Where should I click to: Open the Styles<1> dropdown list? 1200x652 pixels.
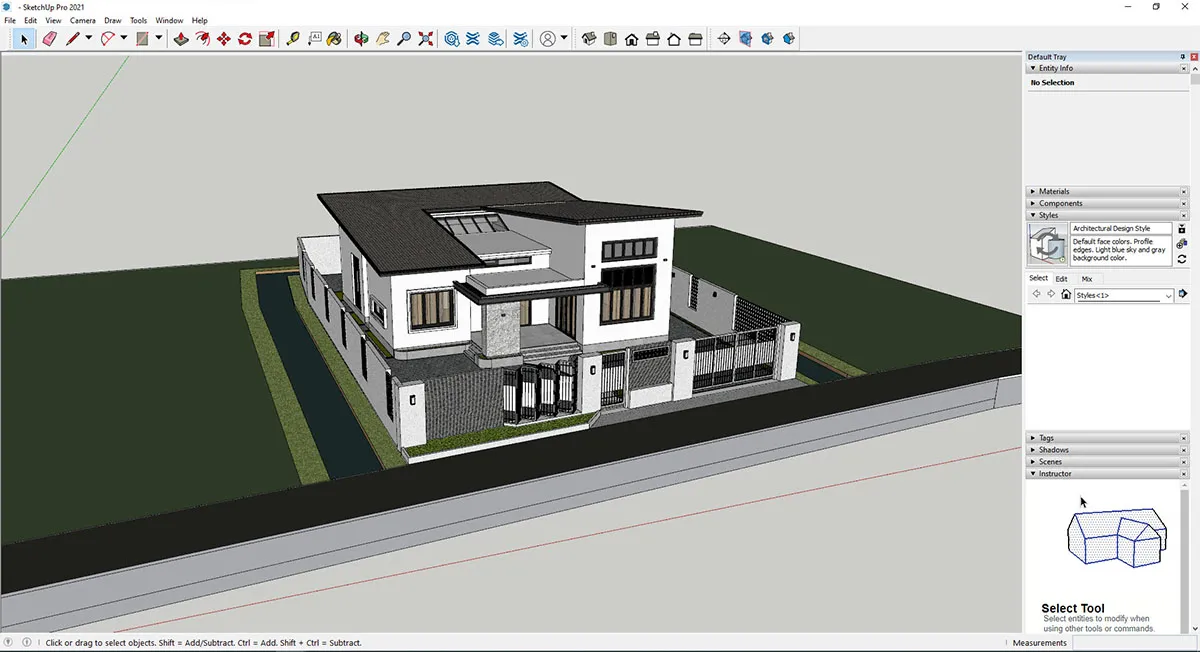click(x=1167, y=294)
